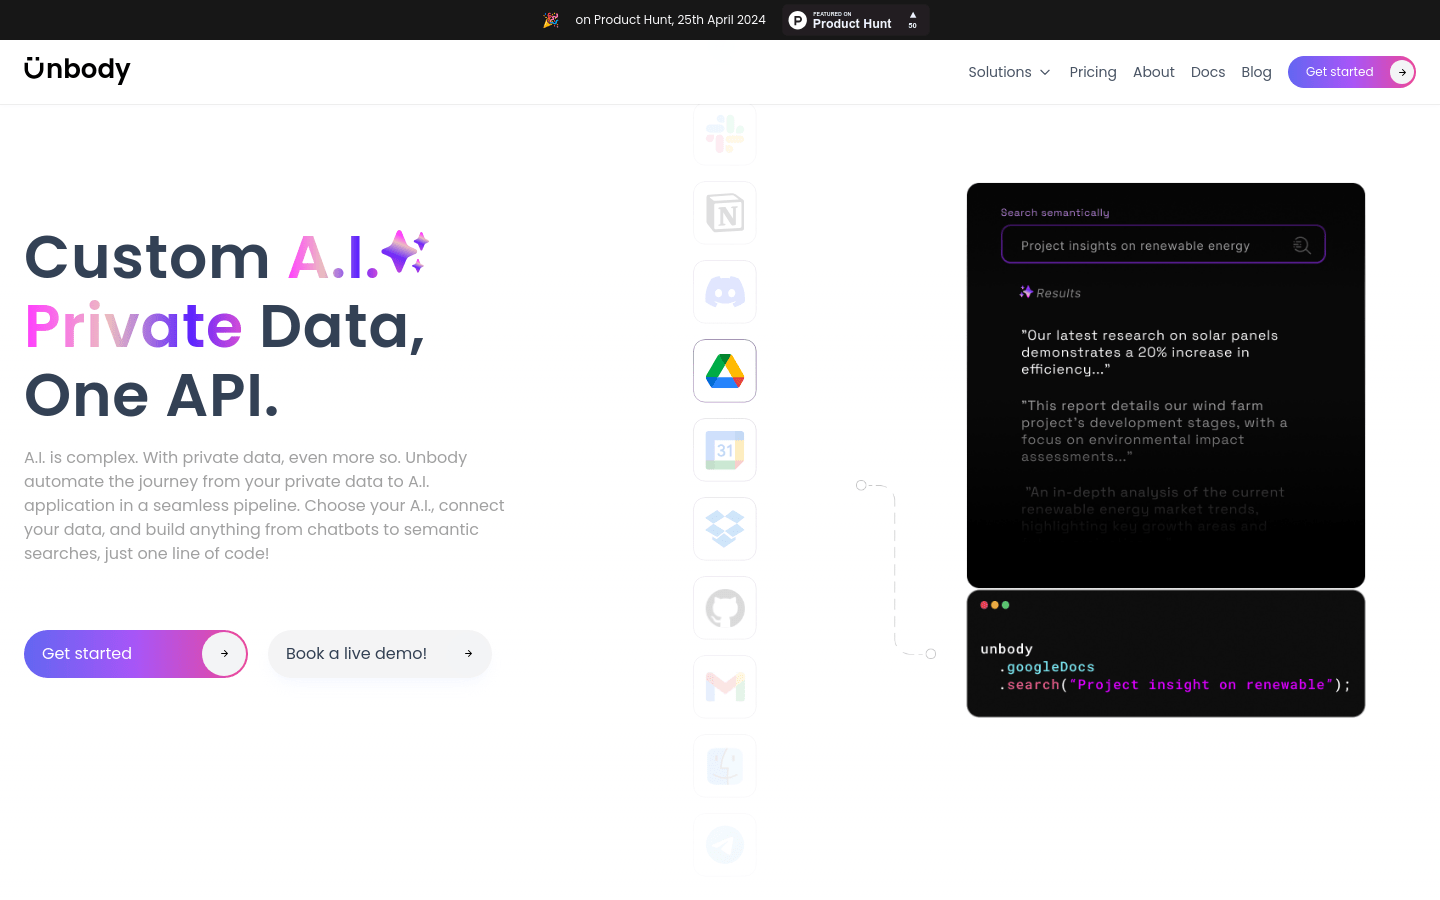Select the Telegram integration icon
1440x900 pixels.
pos(725,845)
